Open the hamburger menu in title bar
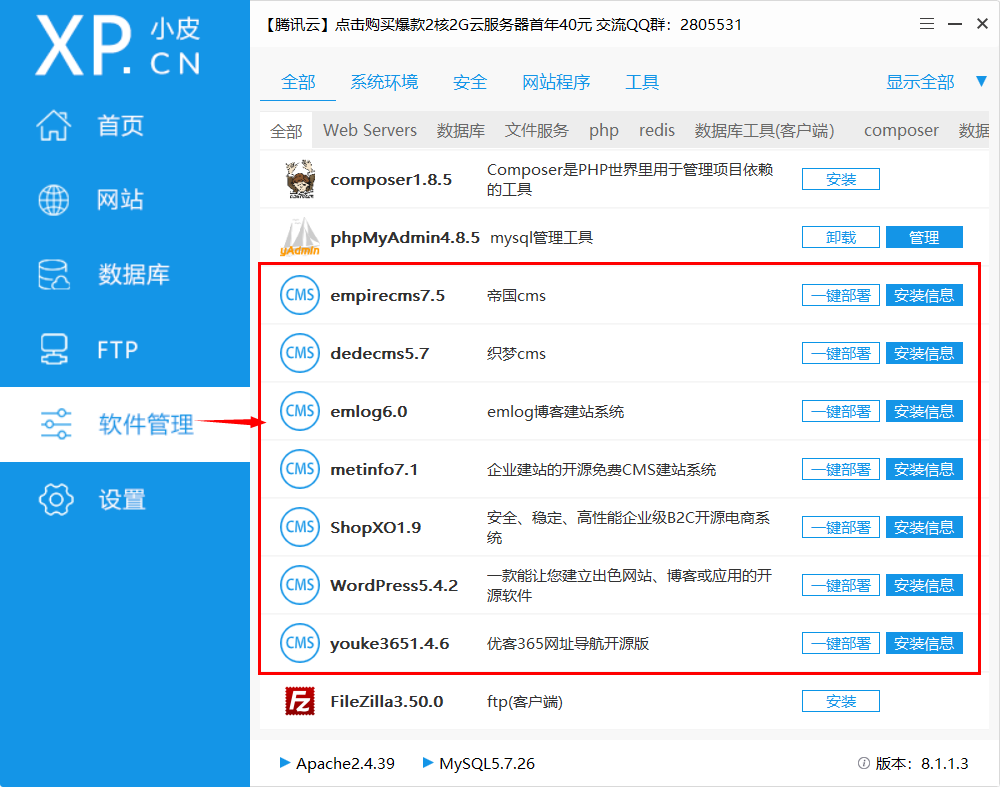The image size is (1000, 787). 927,24
